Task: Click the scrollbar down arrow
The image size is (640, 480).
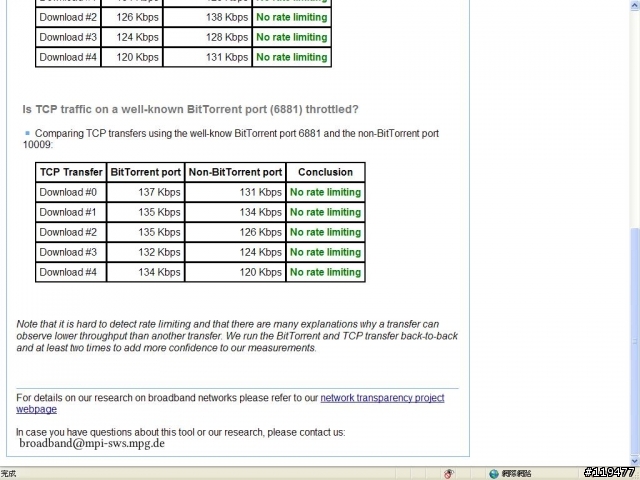Action: (635, 461)
